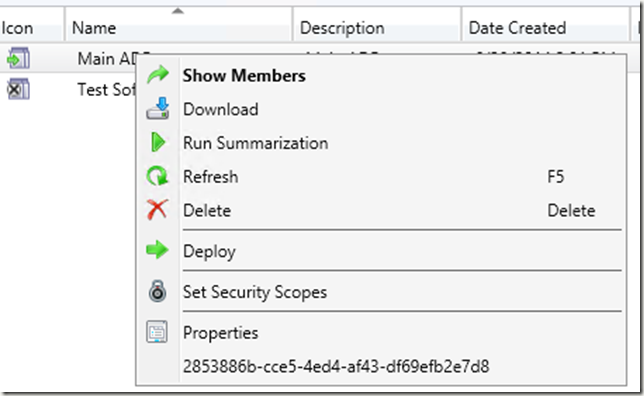The image size is (644, 396).
Task: Click the red X Delete icon
Action: pyautogui.click(x=157, y=210)
